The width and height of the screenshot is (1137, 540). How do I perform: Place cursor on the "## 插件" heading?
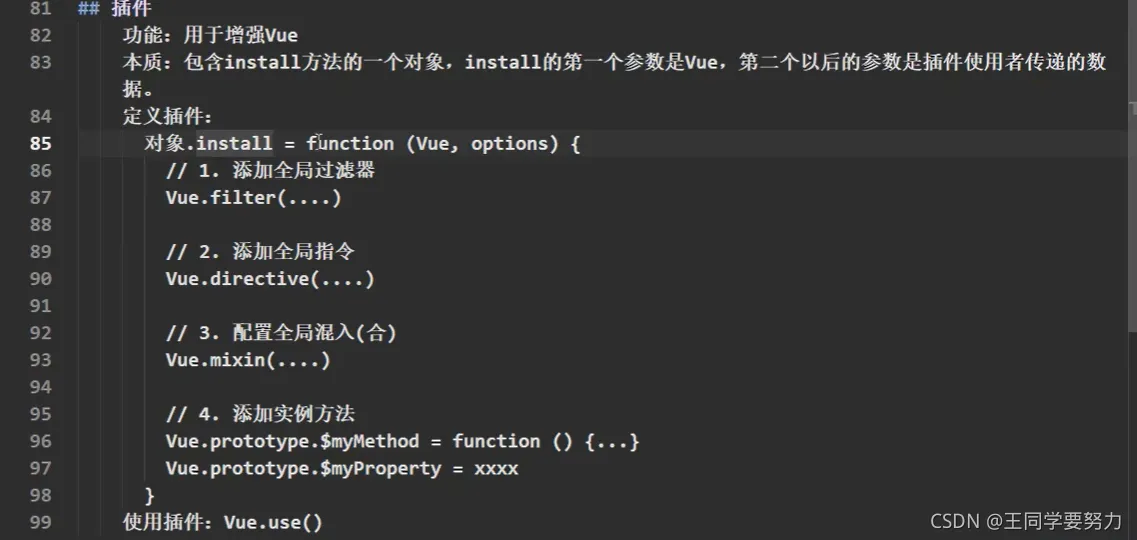pyautogui.click(x=115, y=9)
